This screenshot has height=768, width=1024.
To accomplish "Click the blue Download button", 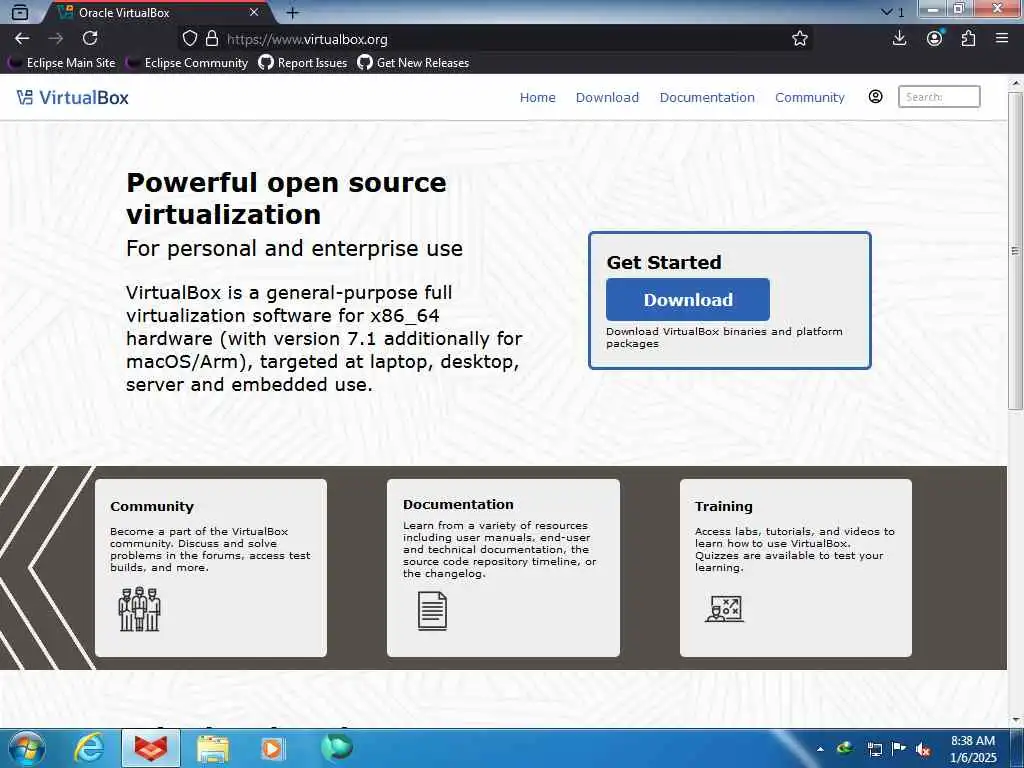I will coord(688,300).
